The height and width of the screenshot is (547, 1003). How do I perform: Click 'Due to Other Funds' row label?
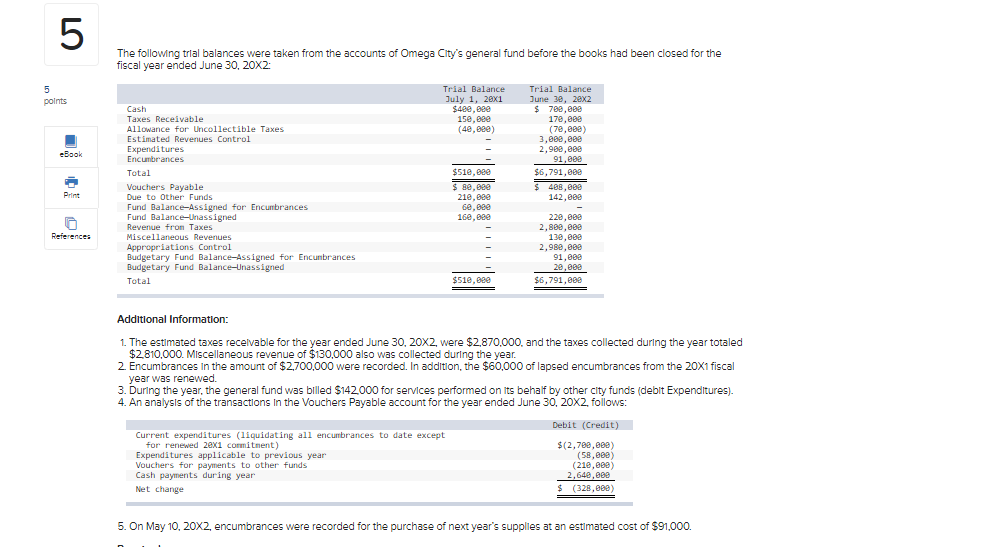[170, 198]
